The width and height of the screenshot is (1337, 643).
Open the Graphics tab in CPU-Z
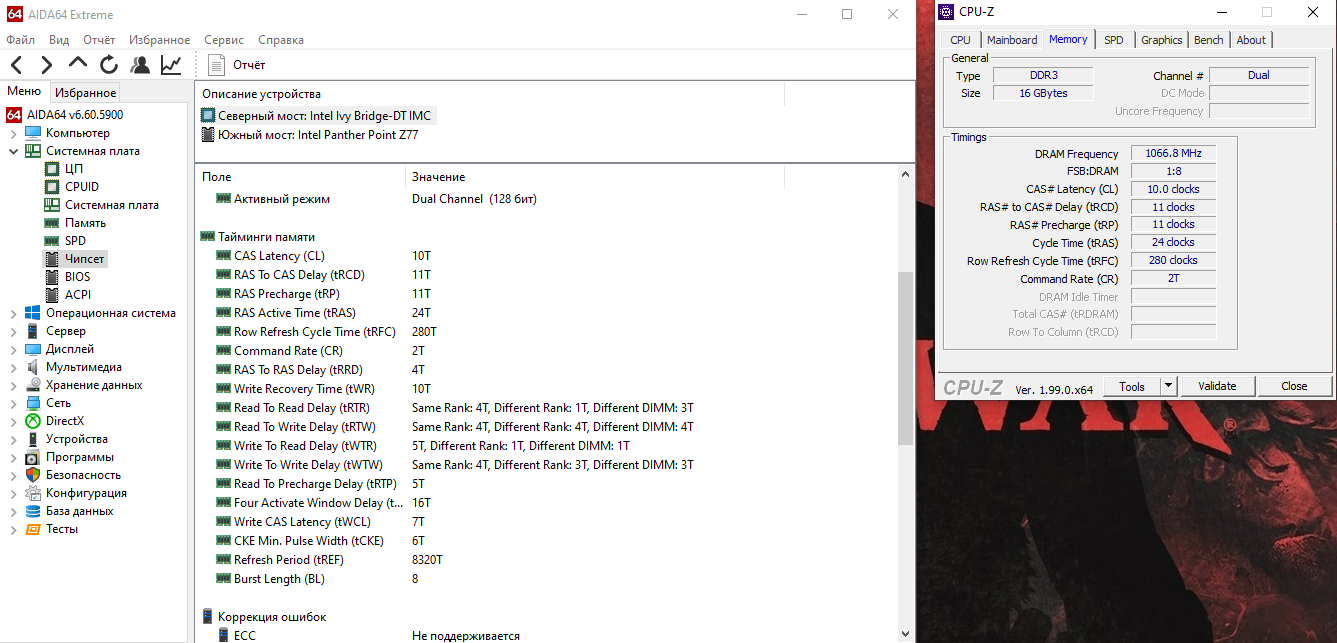pos(1162,40)
